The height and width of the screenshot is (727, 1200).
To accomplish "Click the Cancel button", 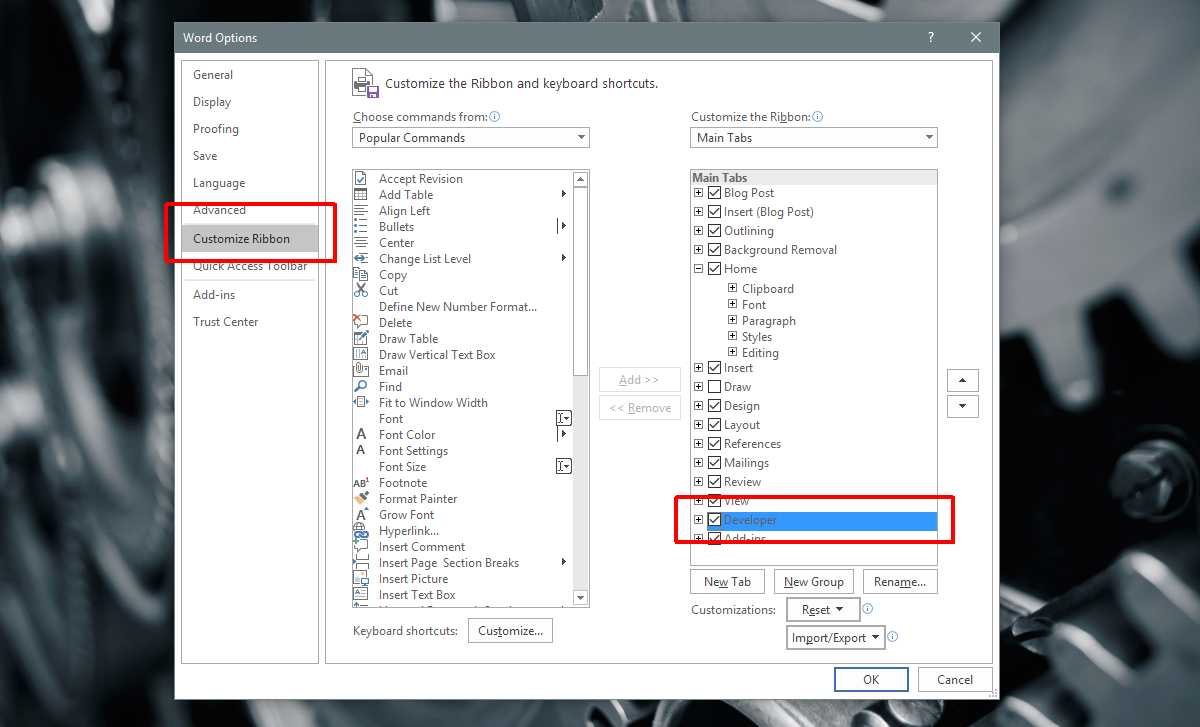I will 955,679.
